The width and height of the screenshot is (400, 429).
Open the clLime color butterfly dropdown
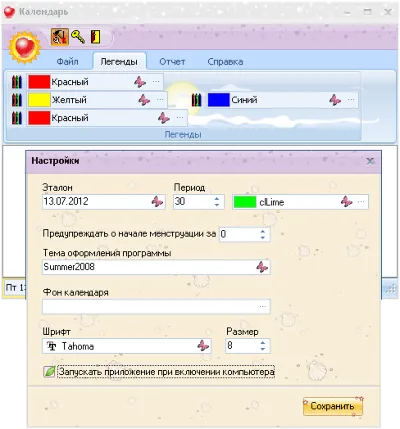(346, 202)
